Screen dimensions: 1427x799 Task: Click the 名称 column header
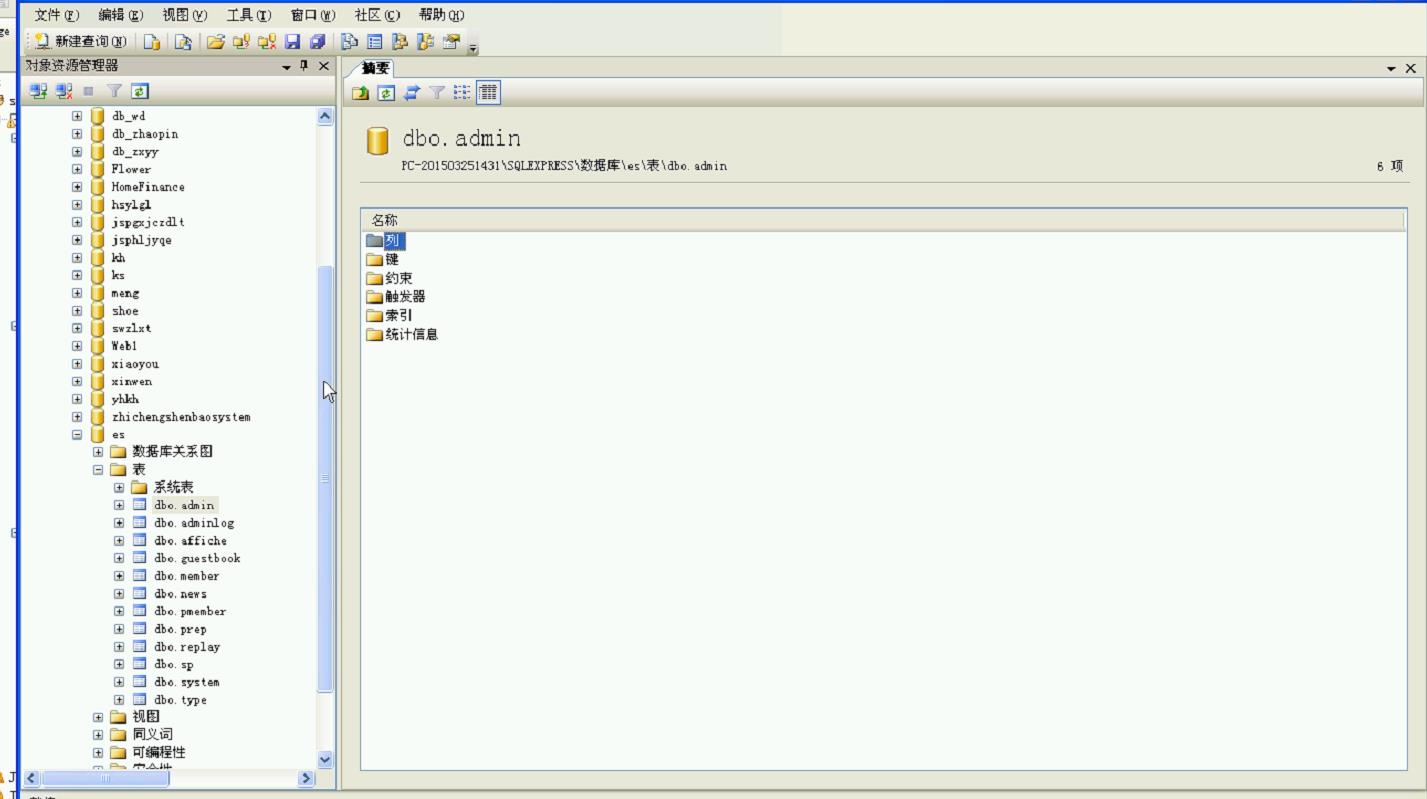tap(883, 220)
